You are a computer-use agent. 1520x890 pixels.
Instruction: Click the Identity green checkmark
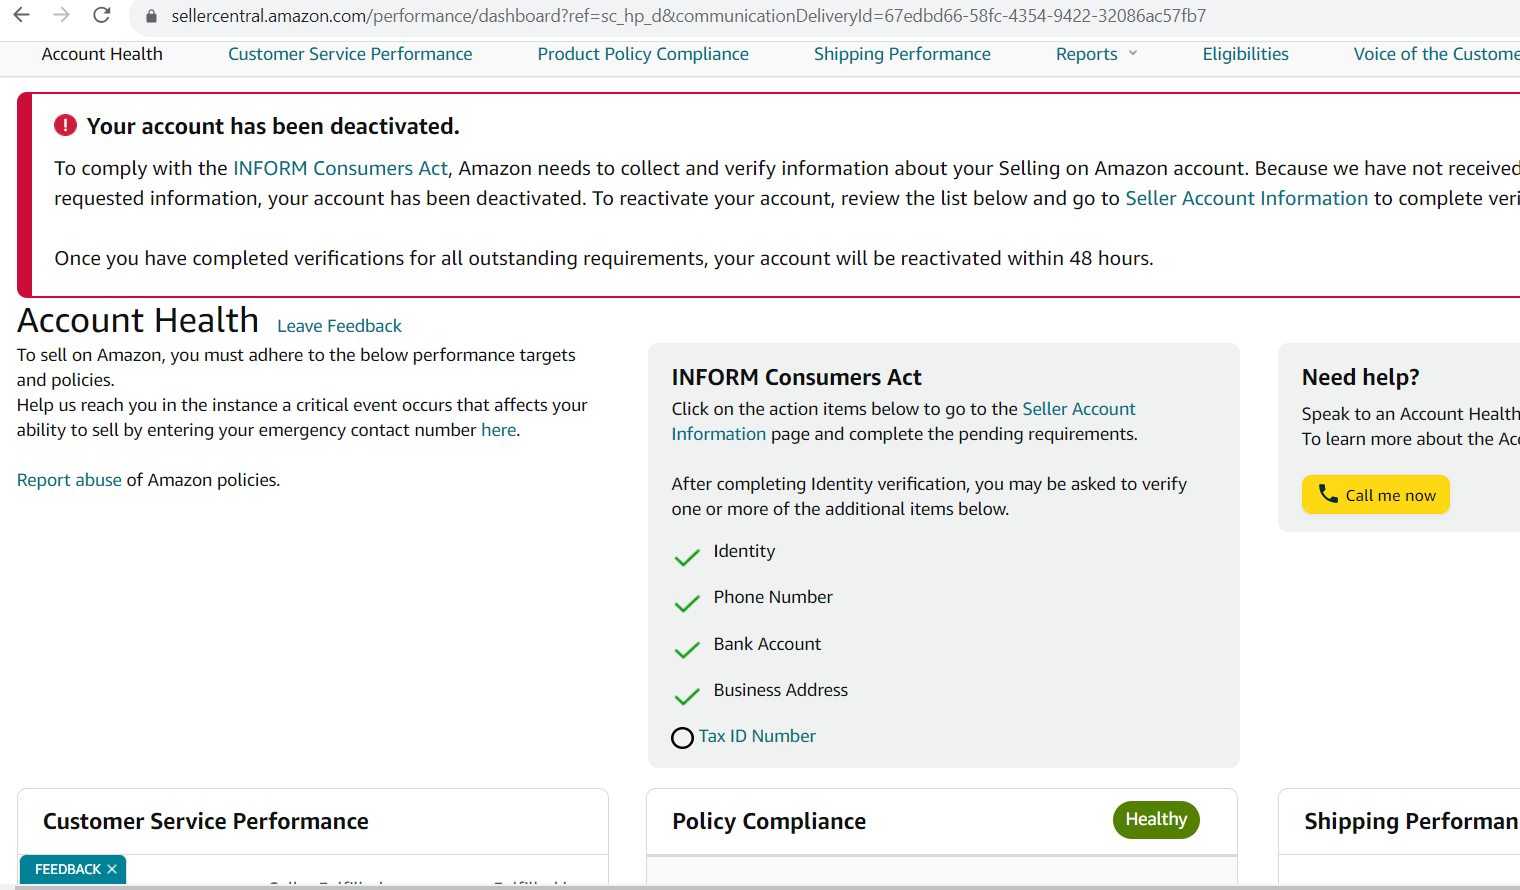pyautogui.click(x=687, y=557)
